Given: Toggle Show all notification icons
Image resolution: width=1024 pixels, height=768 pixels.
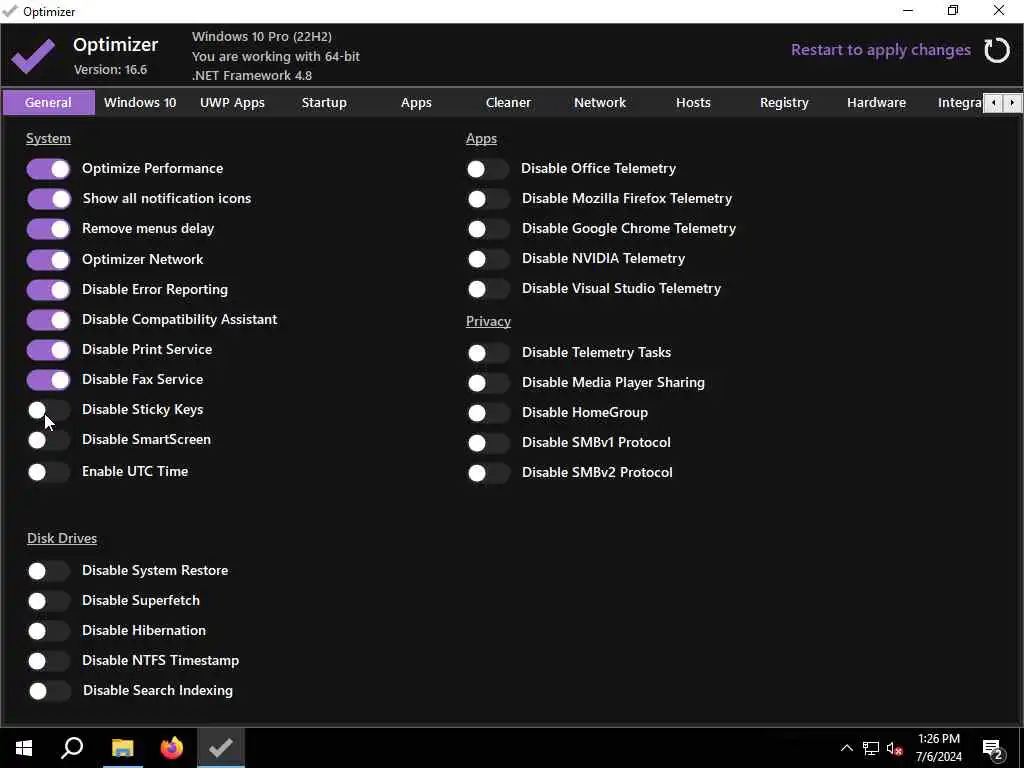Looking at the screenshot, I should pos(48,199).
